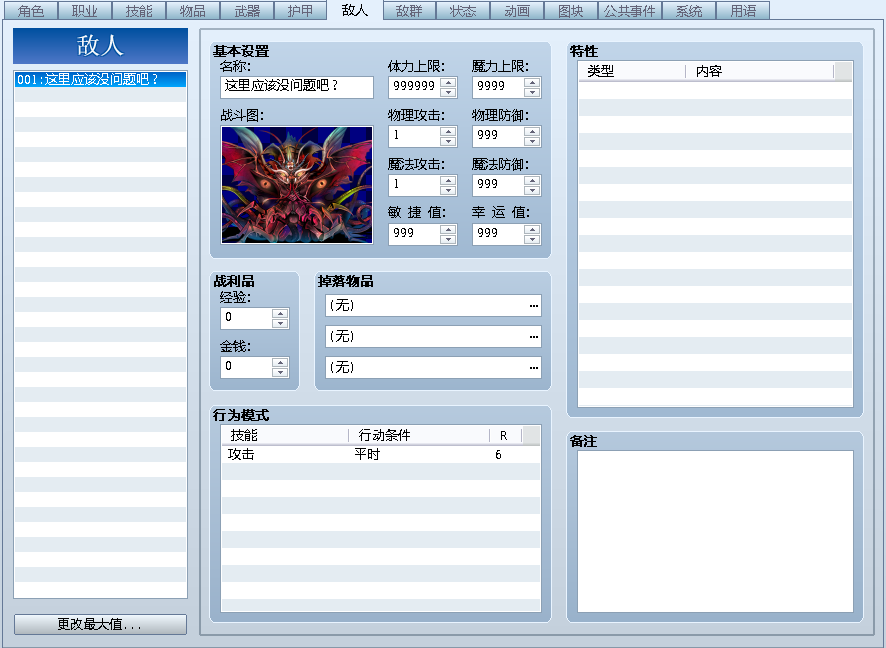Open the first 掉落物品 ellipsis picker
Screen dimensions: 886x648
(x=533, y=306)
